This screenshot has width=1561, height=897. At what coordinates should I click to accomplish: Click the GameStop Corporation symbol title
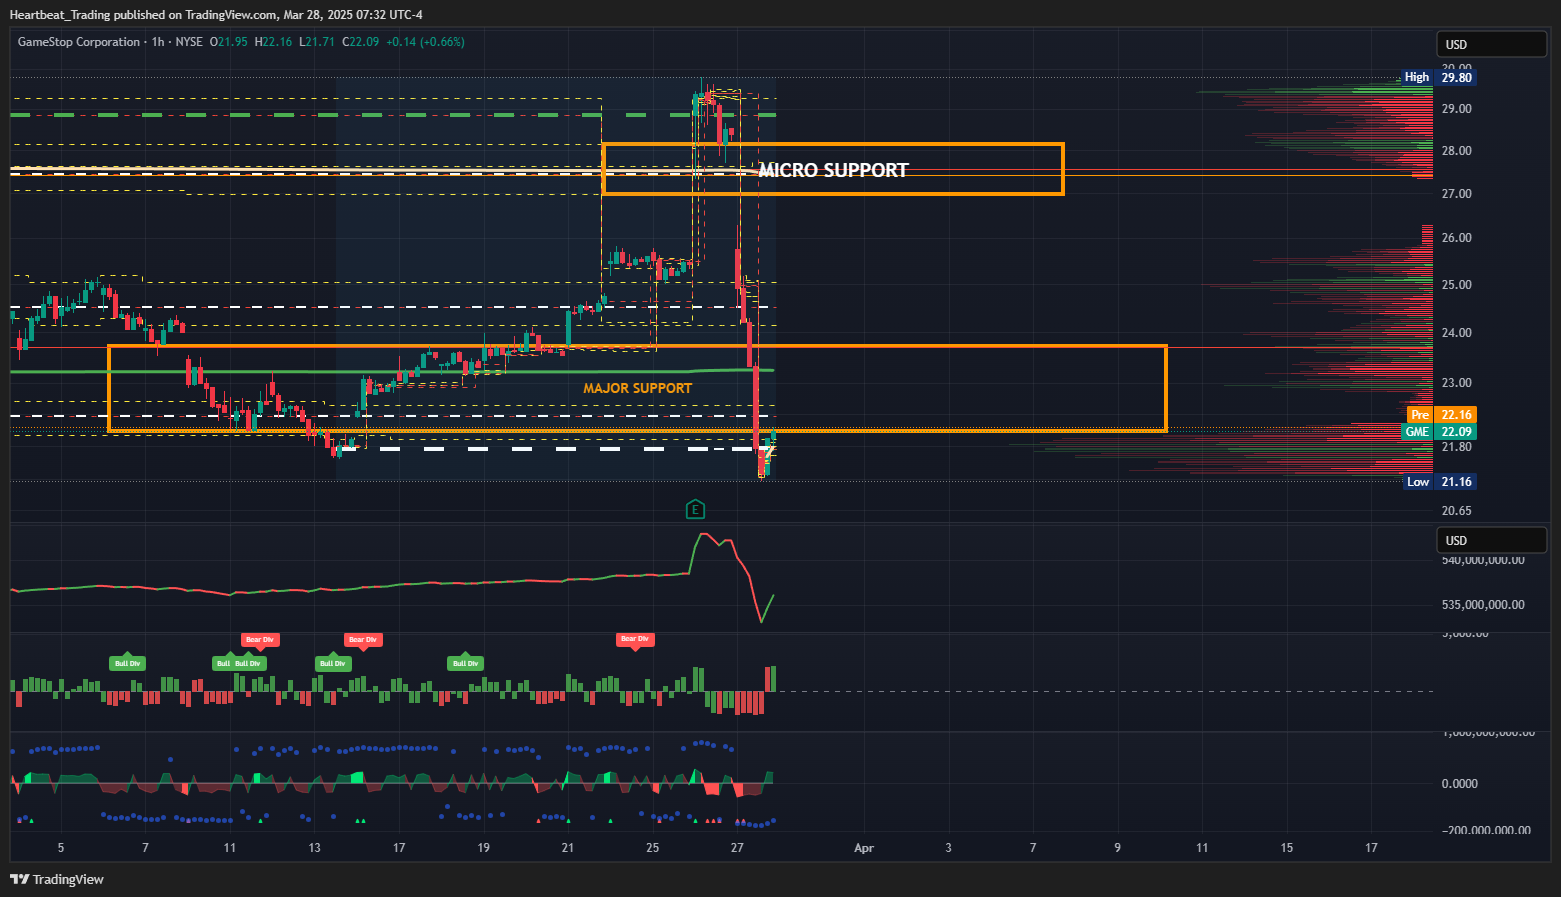pyautogui.click(x=79, y=42)
